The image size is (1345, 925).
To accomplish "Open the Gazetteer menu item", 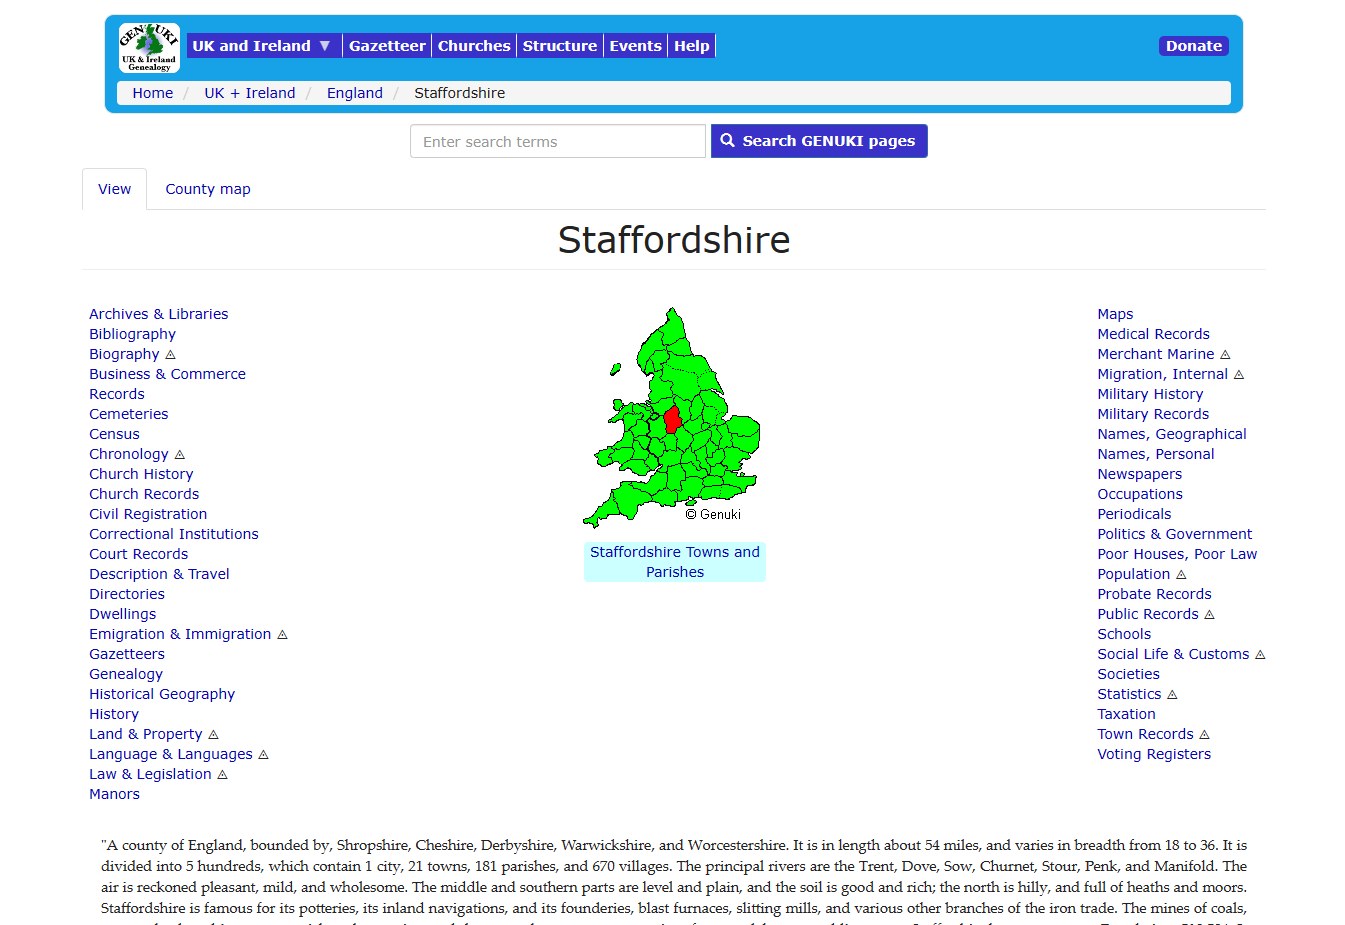I will click(x=387, y=46).
